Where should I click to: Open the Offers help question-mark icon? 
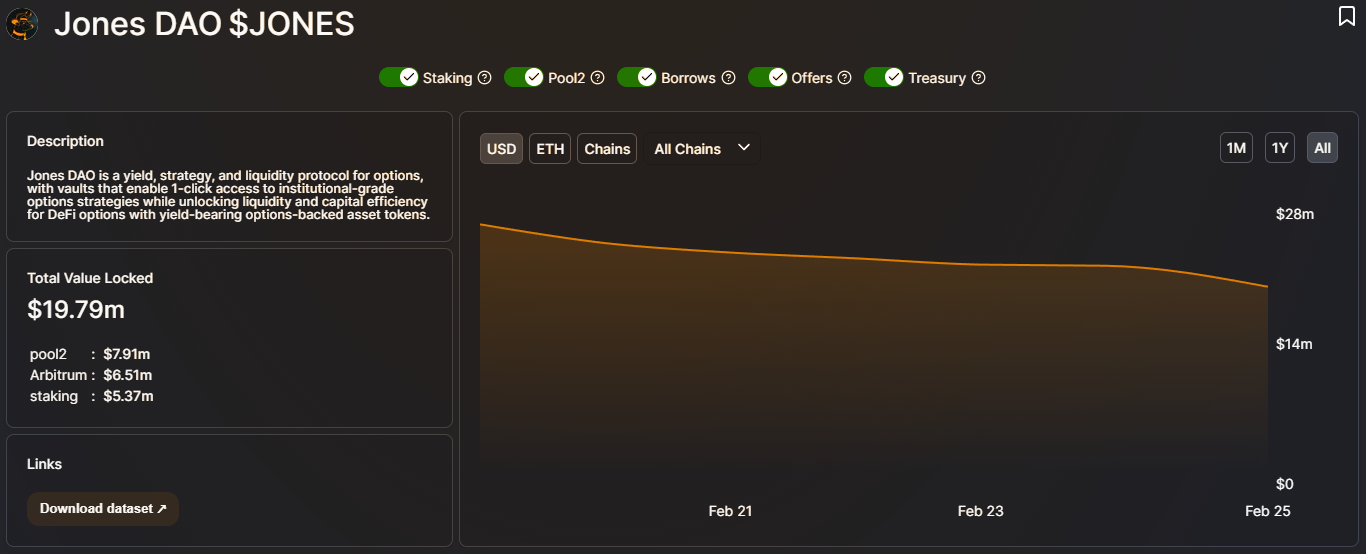coord(844,77)
